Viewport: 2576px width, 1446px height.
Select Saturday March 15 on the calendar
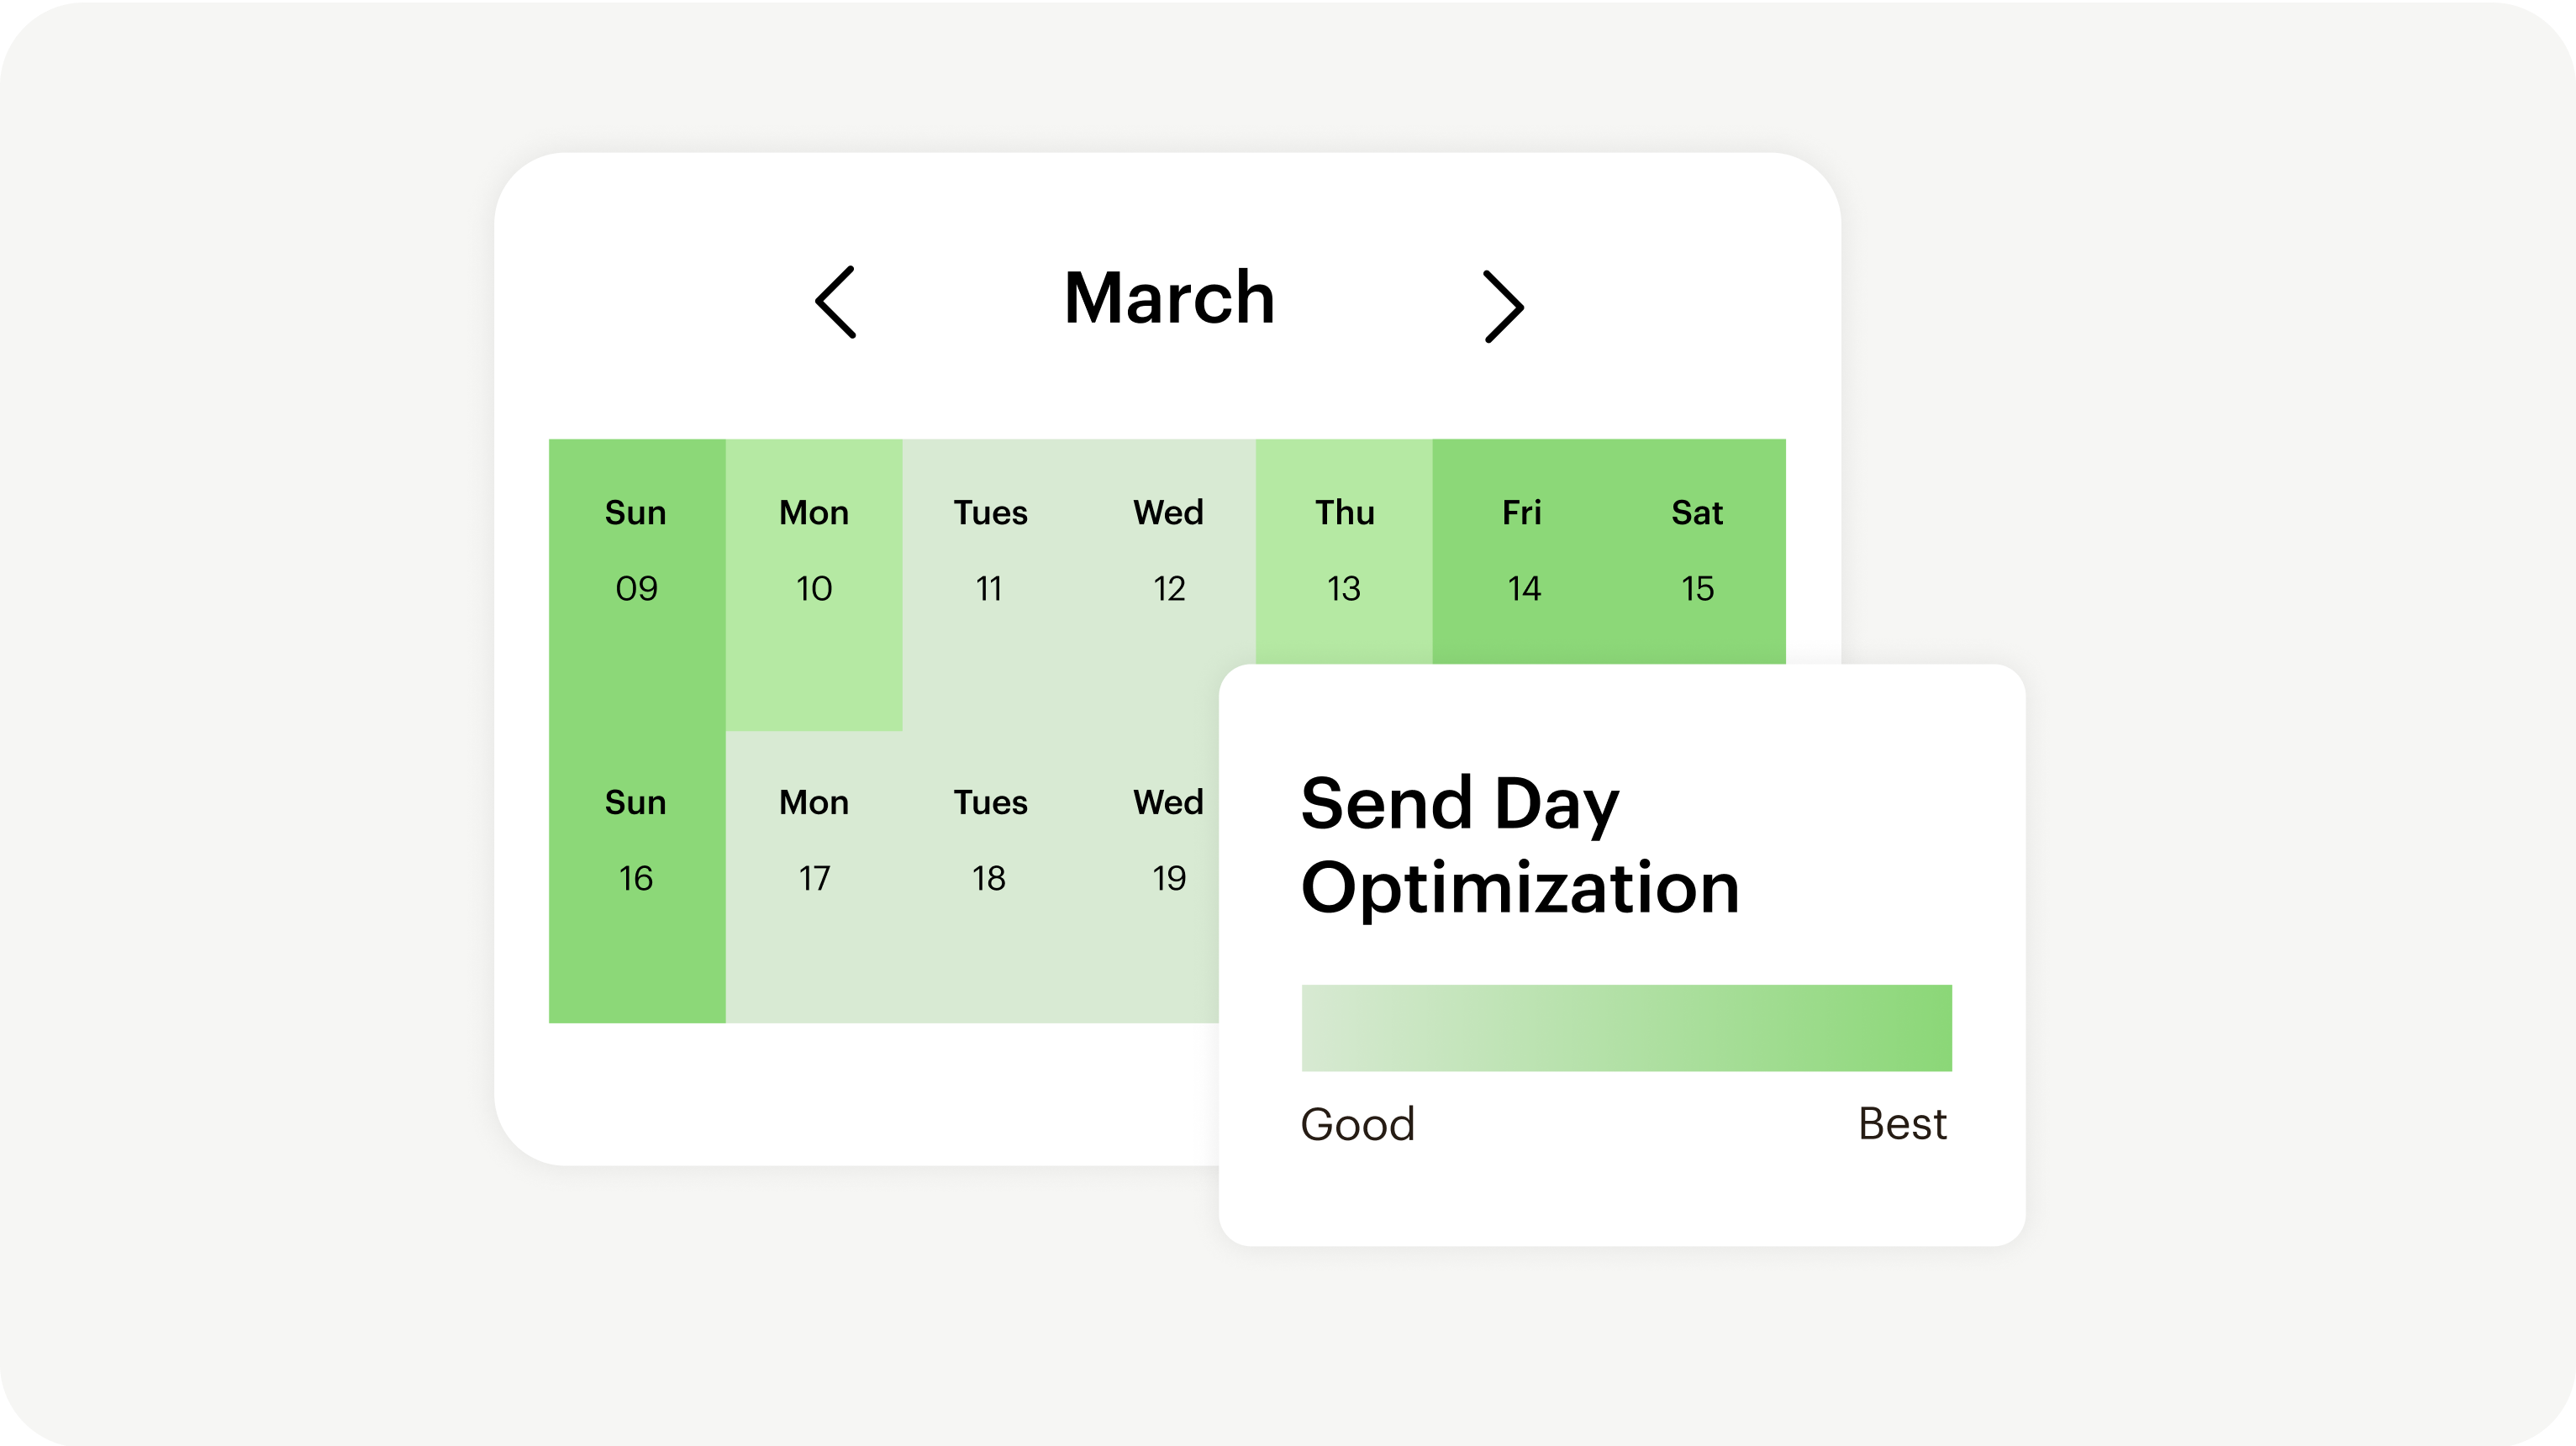pyautogui.click(x=1697, y=589)
